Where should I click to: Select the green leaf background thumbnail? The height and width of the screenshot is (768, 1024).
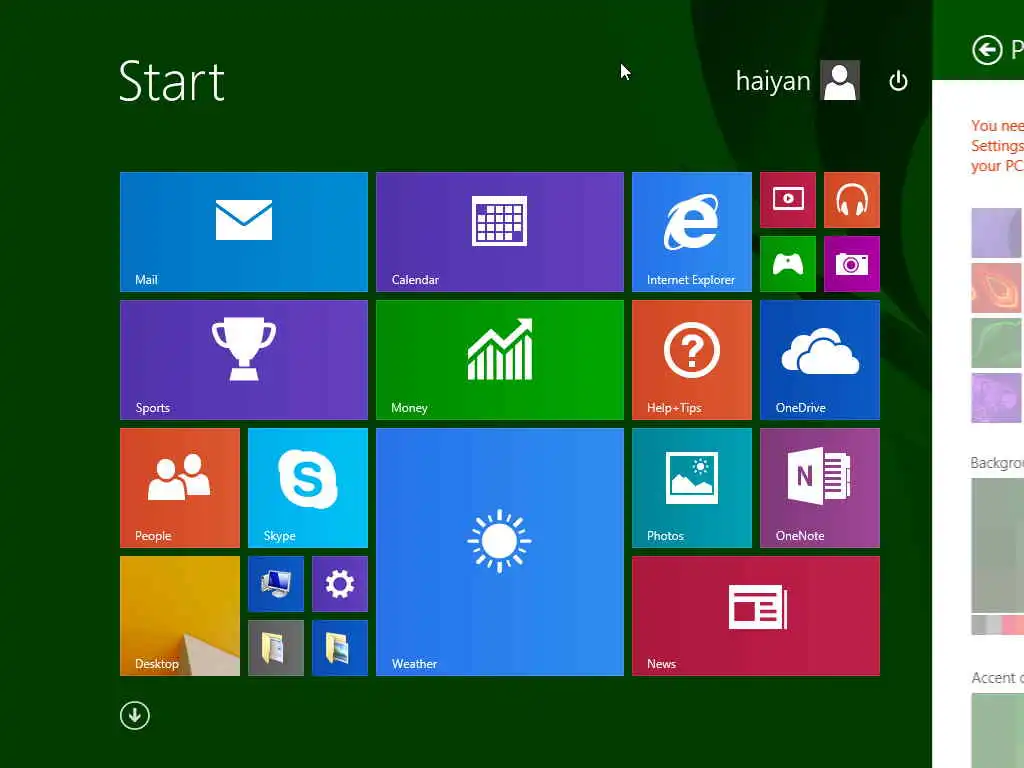tap(997, 343)
